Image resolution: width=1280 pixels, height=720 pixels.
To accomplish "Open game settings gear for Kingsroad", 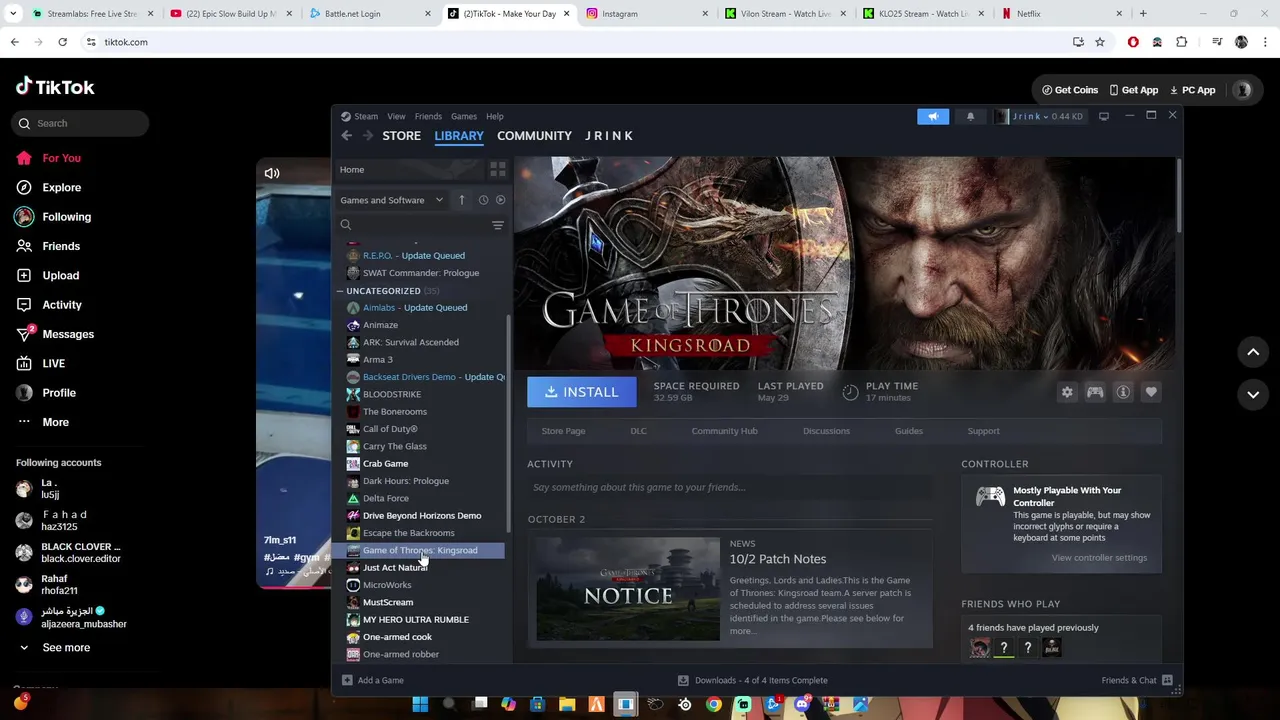I will coord(1067,392).
